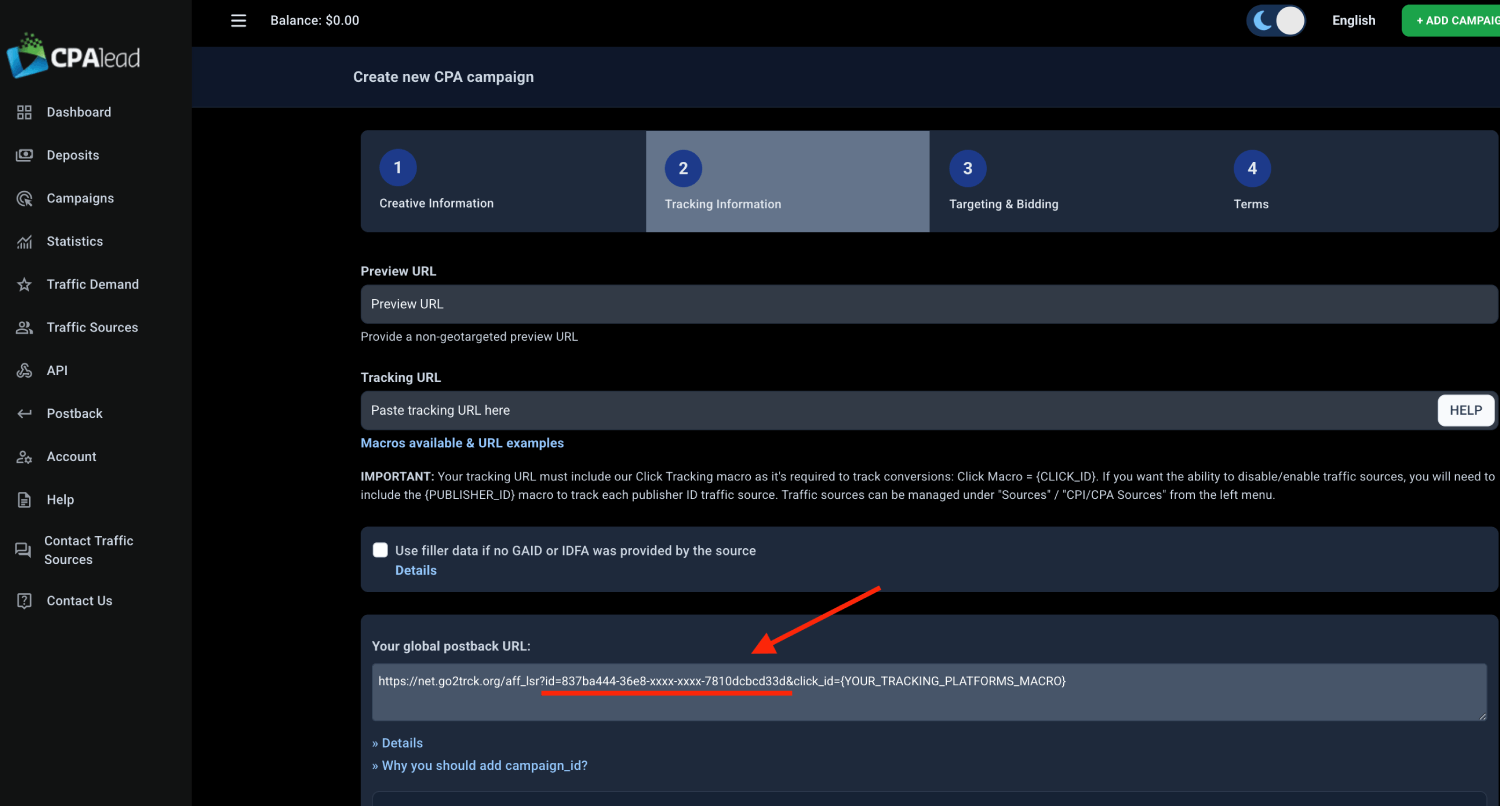Click the Paste tracking URL here field
1500x806 pixels.
(898, 410)
